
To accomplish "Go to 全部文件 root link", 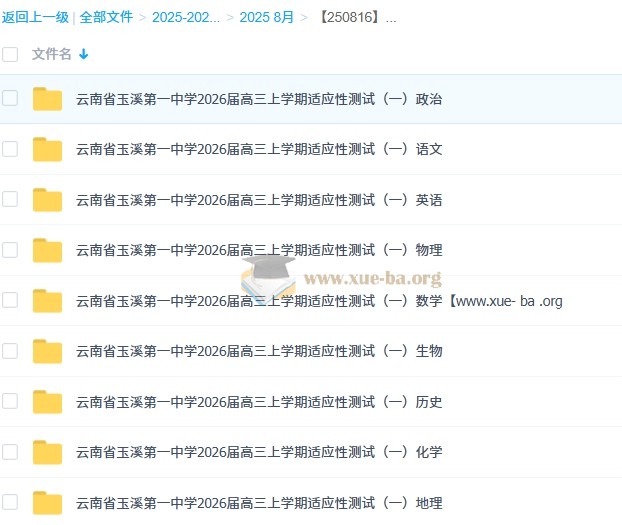I will (106, 17).
